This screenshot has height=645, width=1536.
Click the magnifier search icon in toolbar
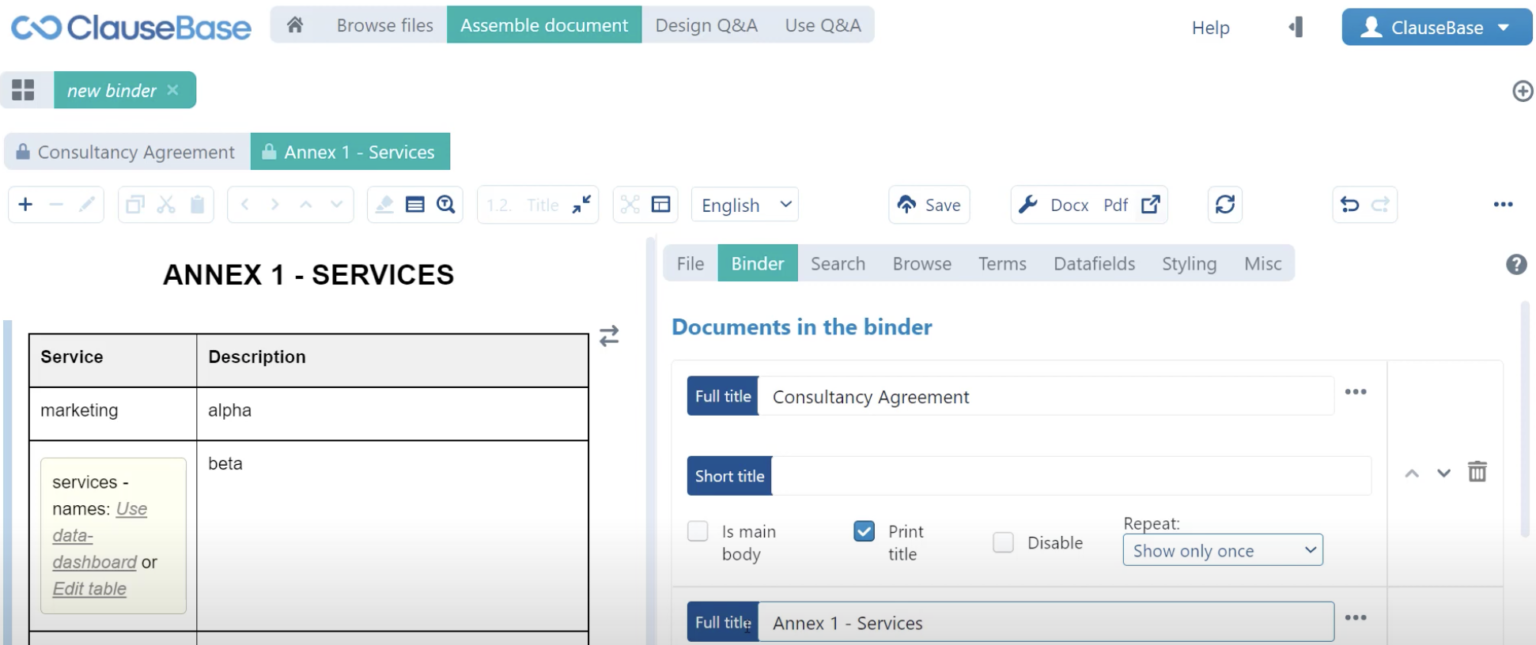click(x=446, y=205)
